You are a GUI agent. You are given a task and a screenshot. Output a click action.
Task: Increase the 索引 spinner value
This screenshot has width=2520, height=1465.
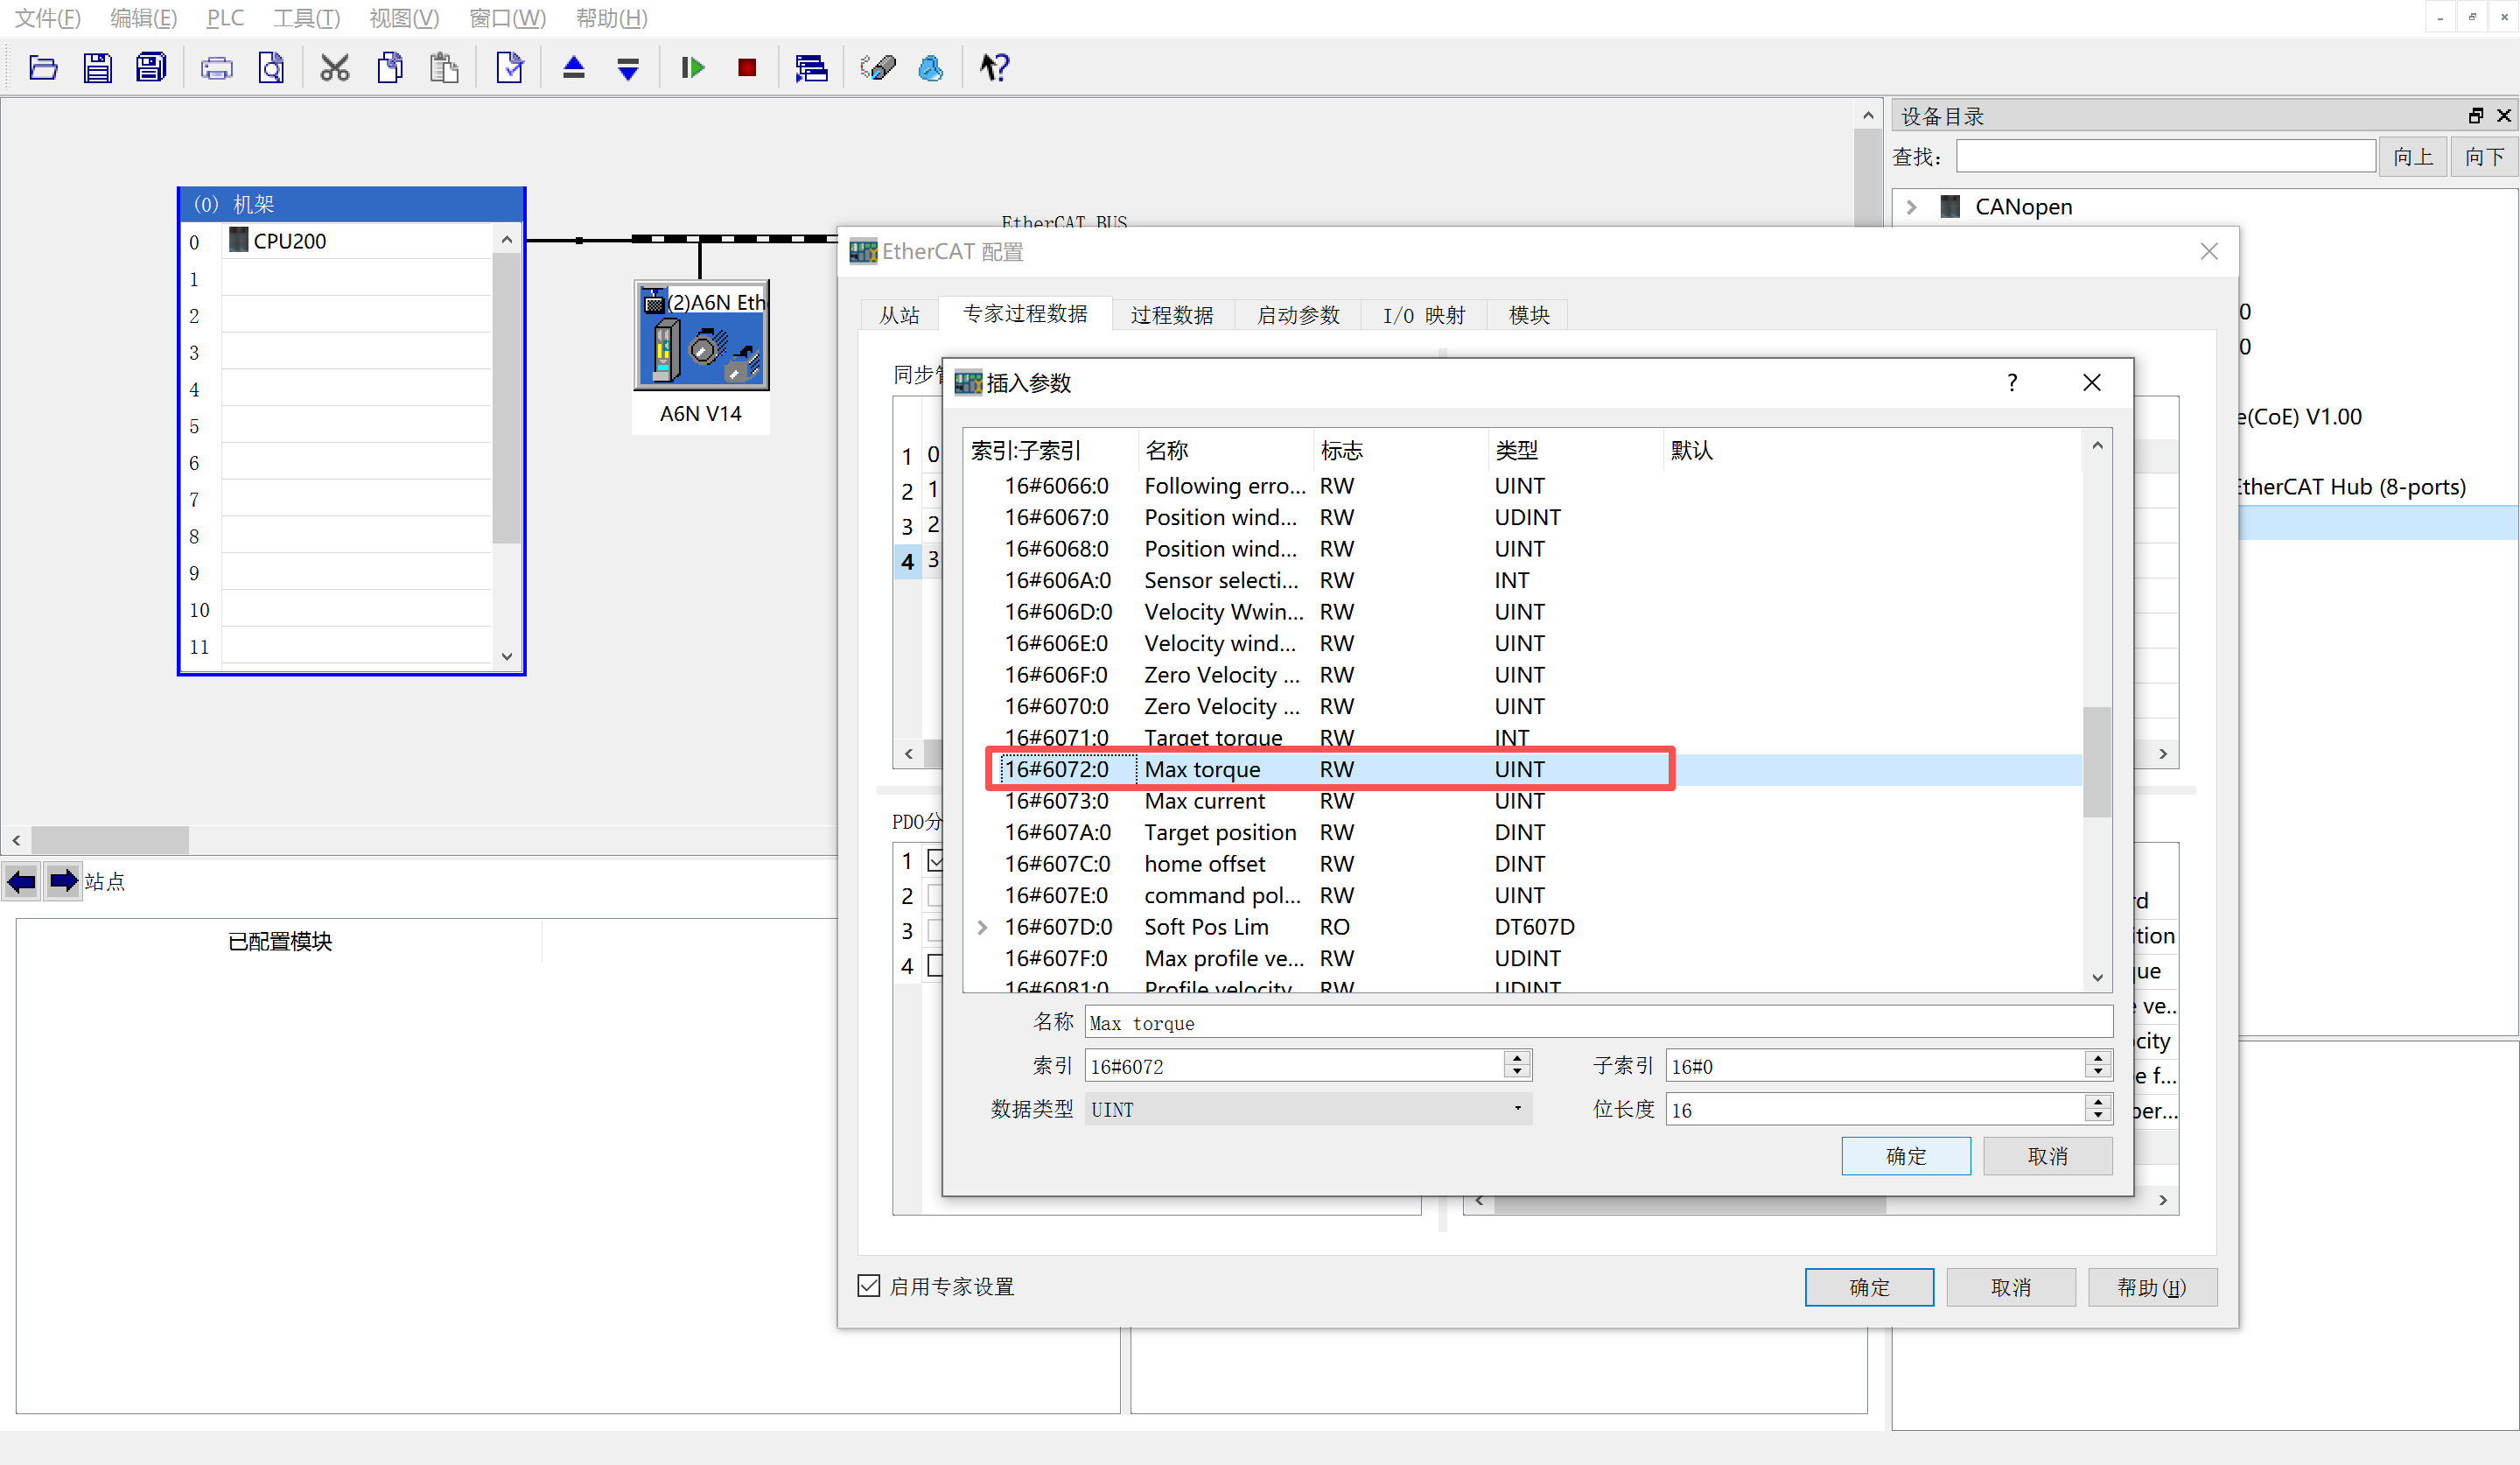coord(1518,1057)
